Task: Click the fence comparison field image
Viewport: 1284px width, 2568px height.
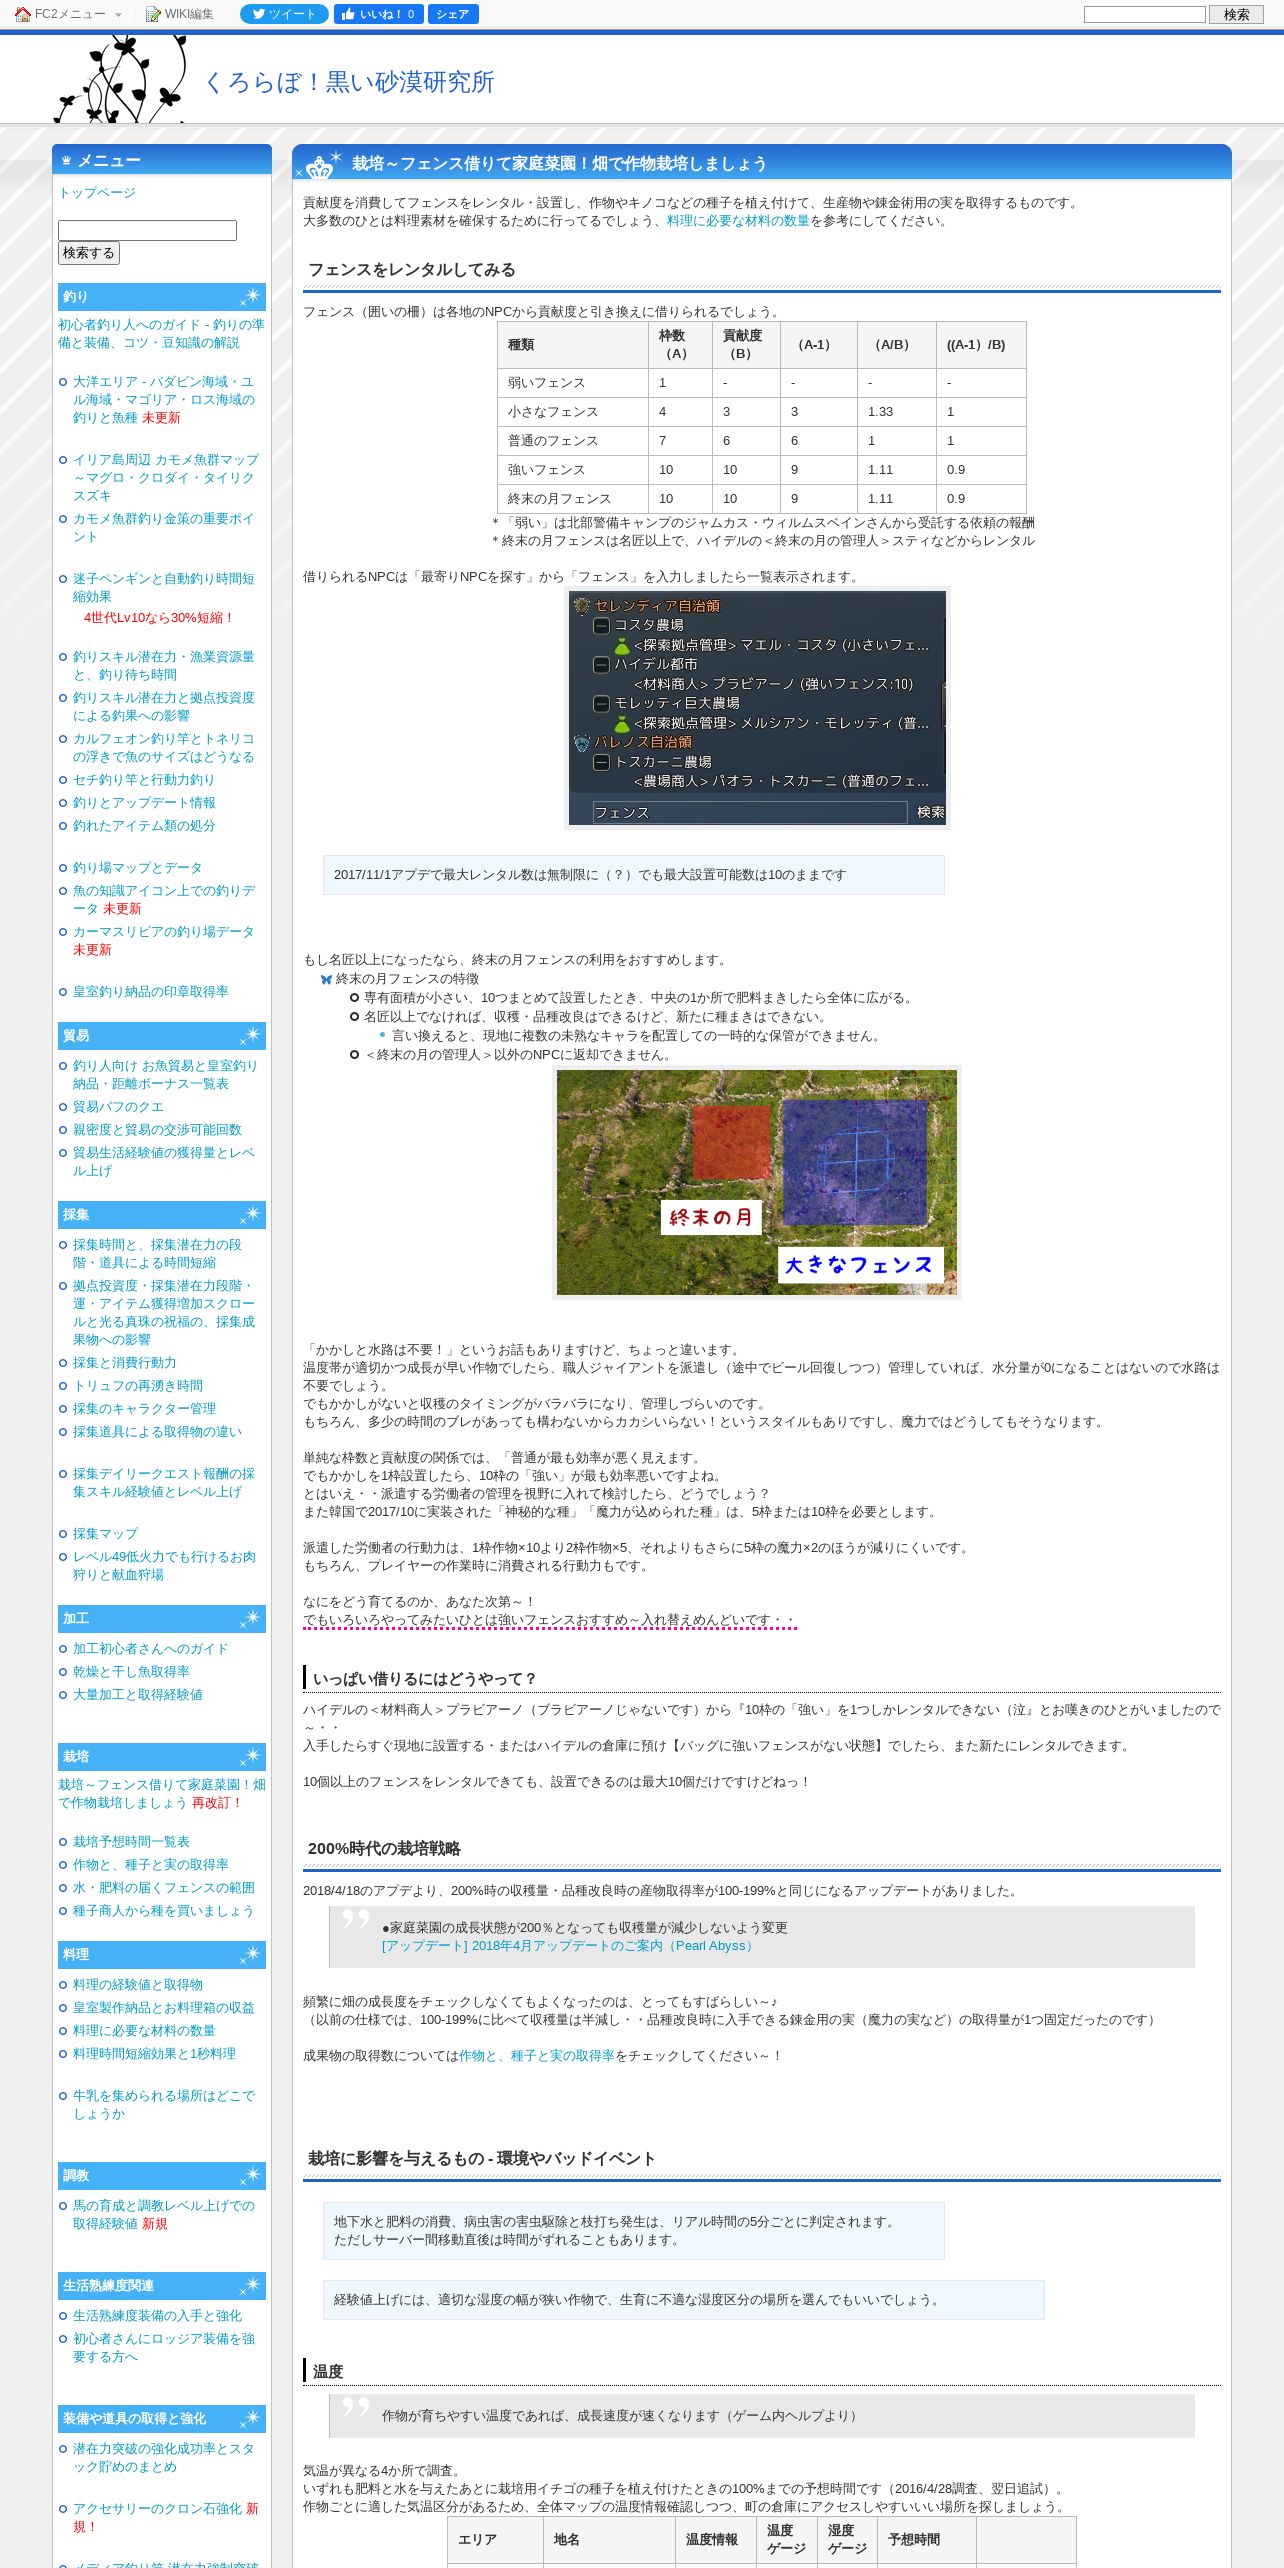Action: 757,1183
